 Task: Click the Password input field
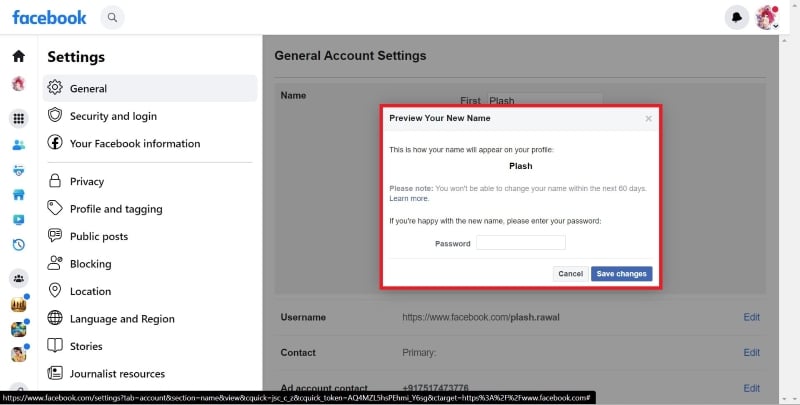click(x=520, y=243)
